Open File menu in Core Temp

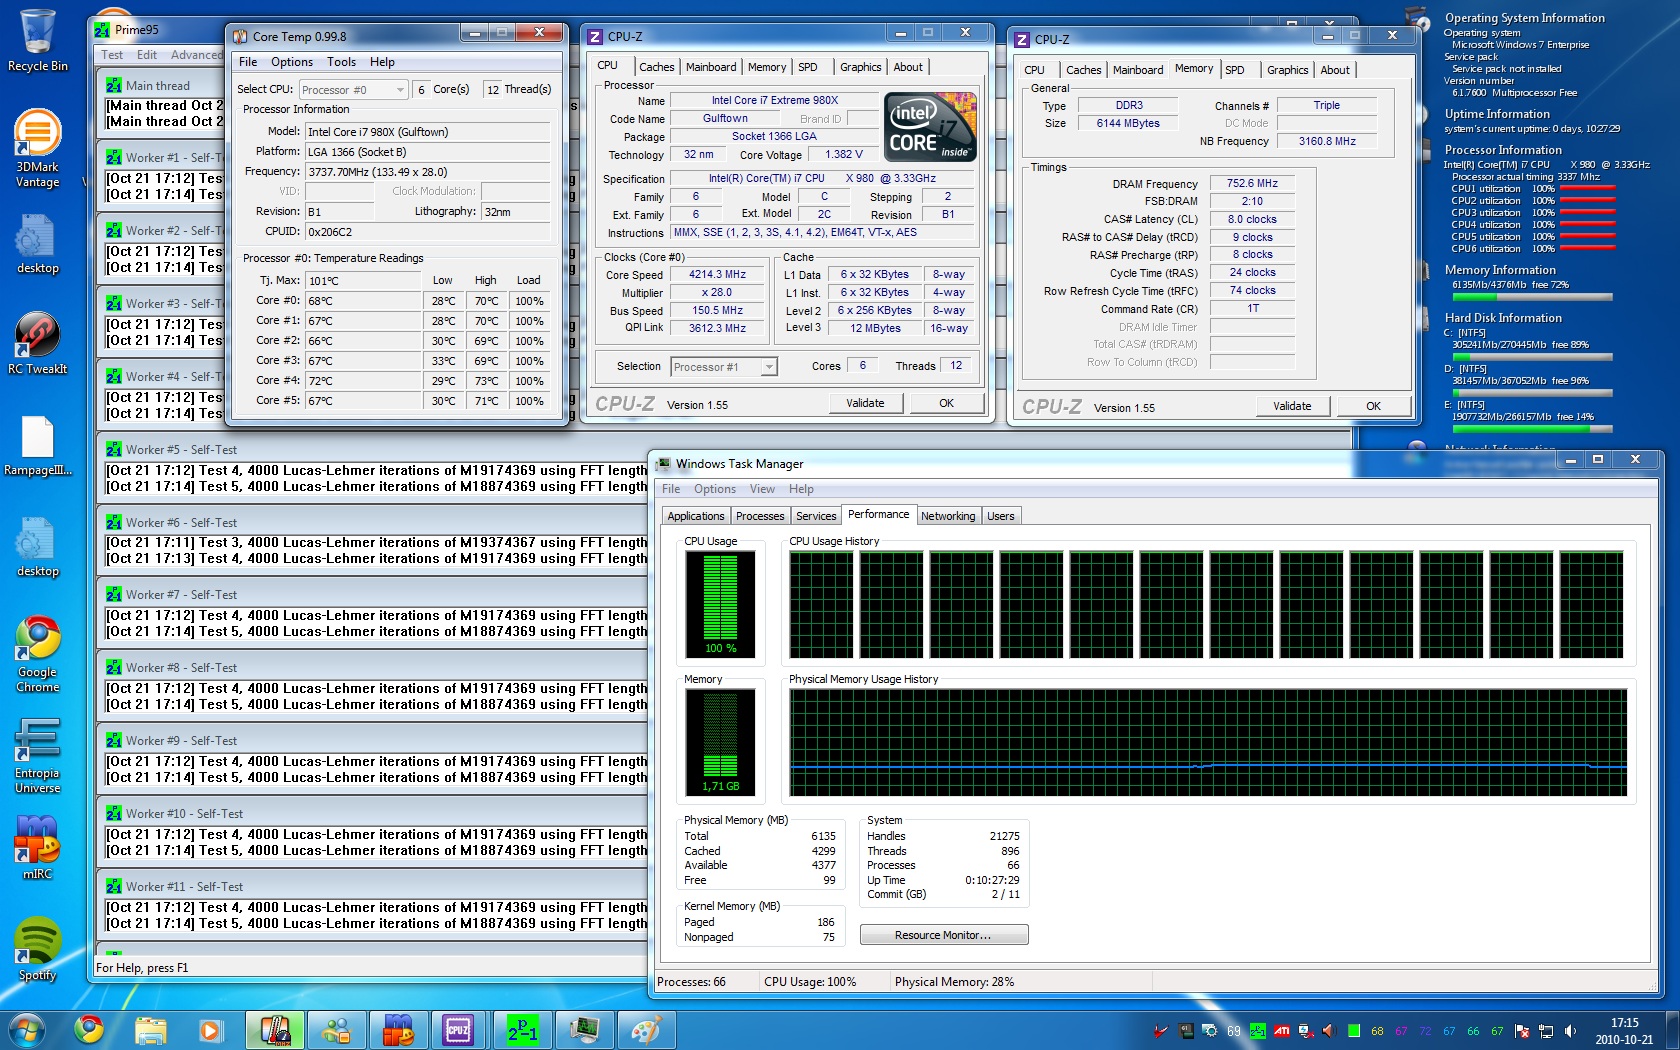pyautogui.click(x=248, y=62)
